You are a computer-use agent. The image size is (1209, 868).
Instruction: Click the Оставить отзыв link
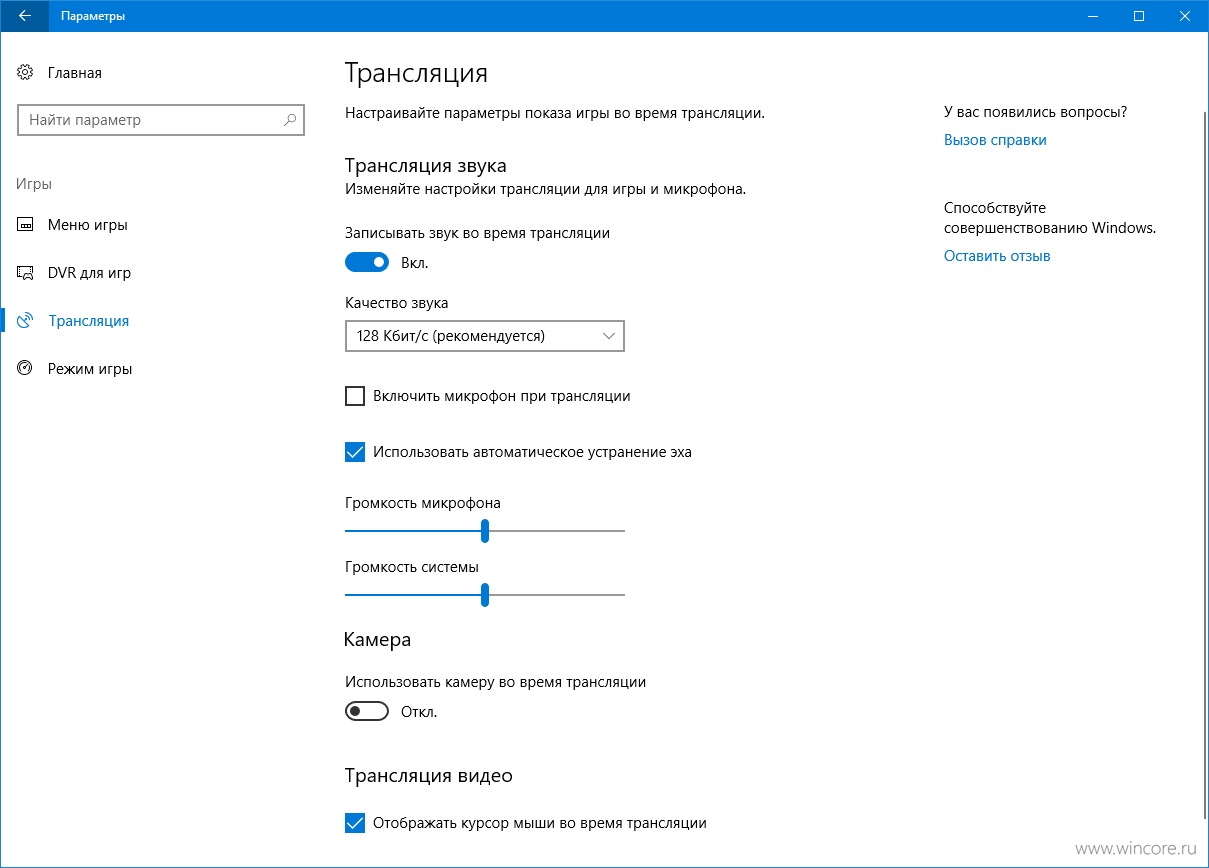[997, 256]
